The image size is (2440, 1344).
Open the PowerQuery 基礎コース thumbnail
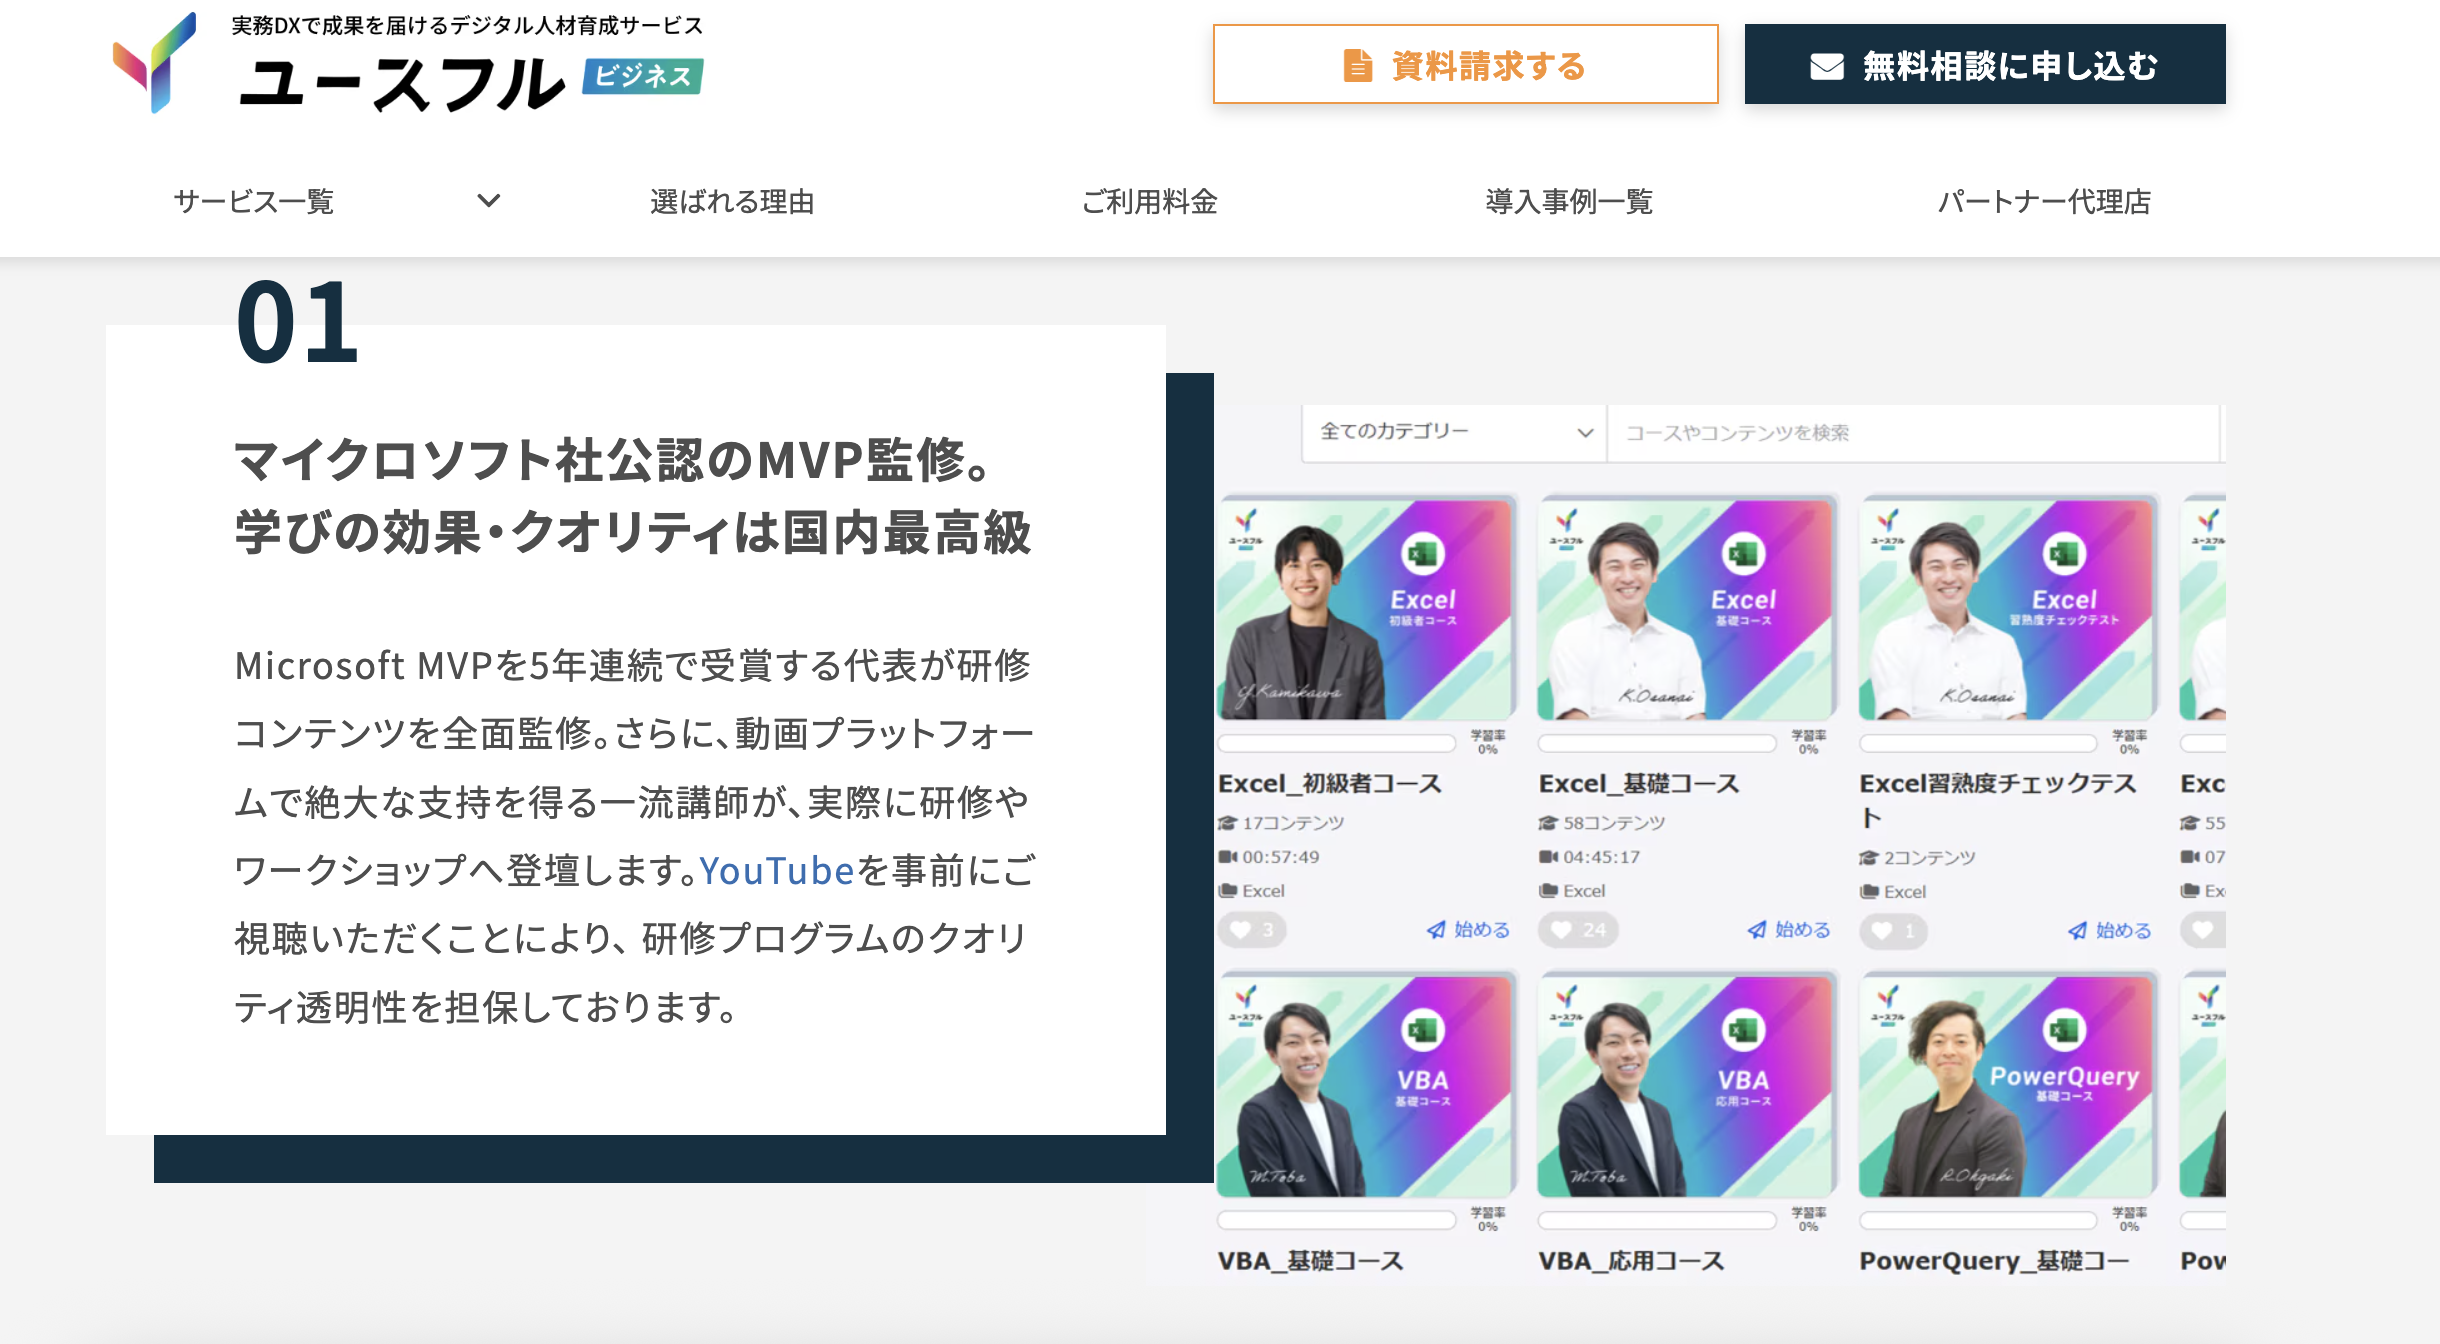coord(2007,1086)
